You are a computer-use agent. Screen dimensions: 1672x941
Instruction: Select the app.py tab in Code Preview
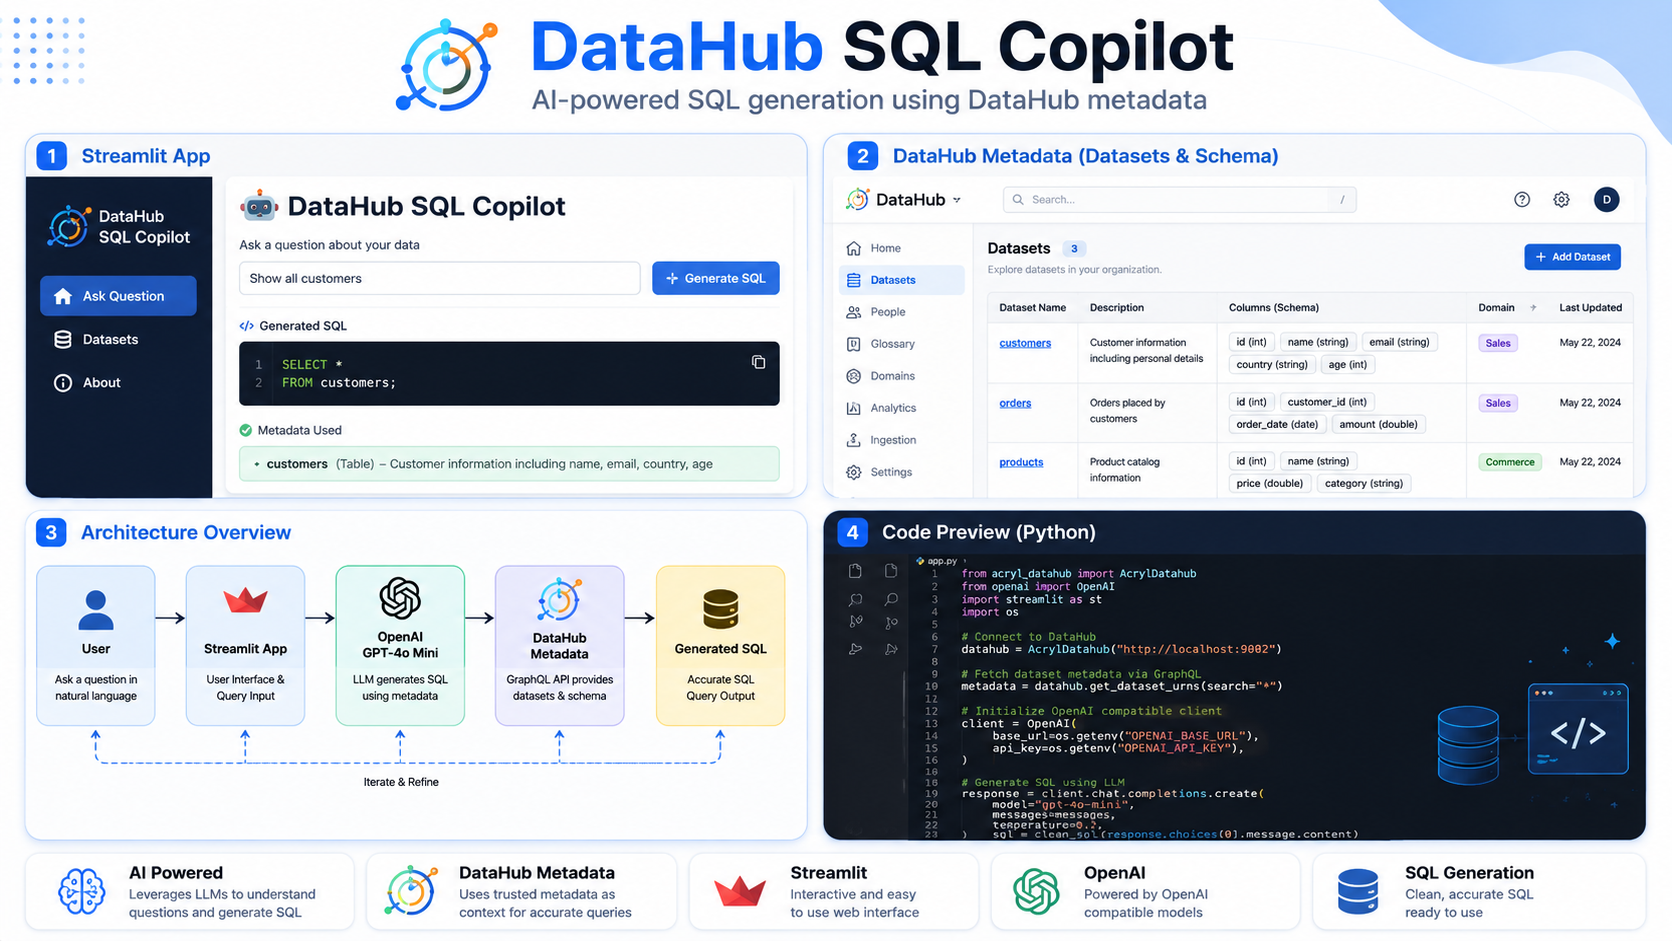pos(938,561)
